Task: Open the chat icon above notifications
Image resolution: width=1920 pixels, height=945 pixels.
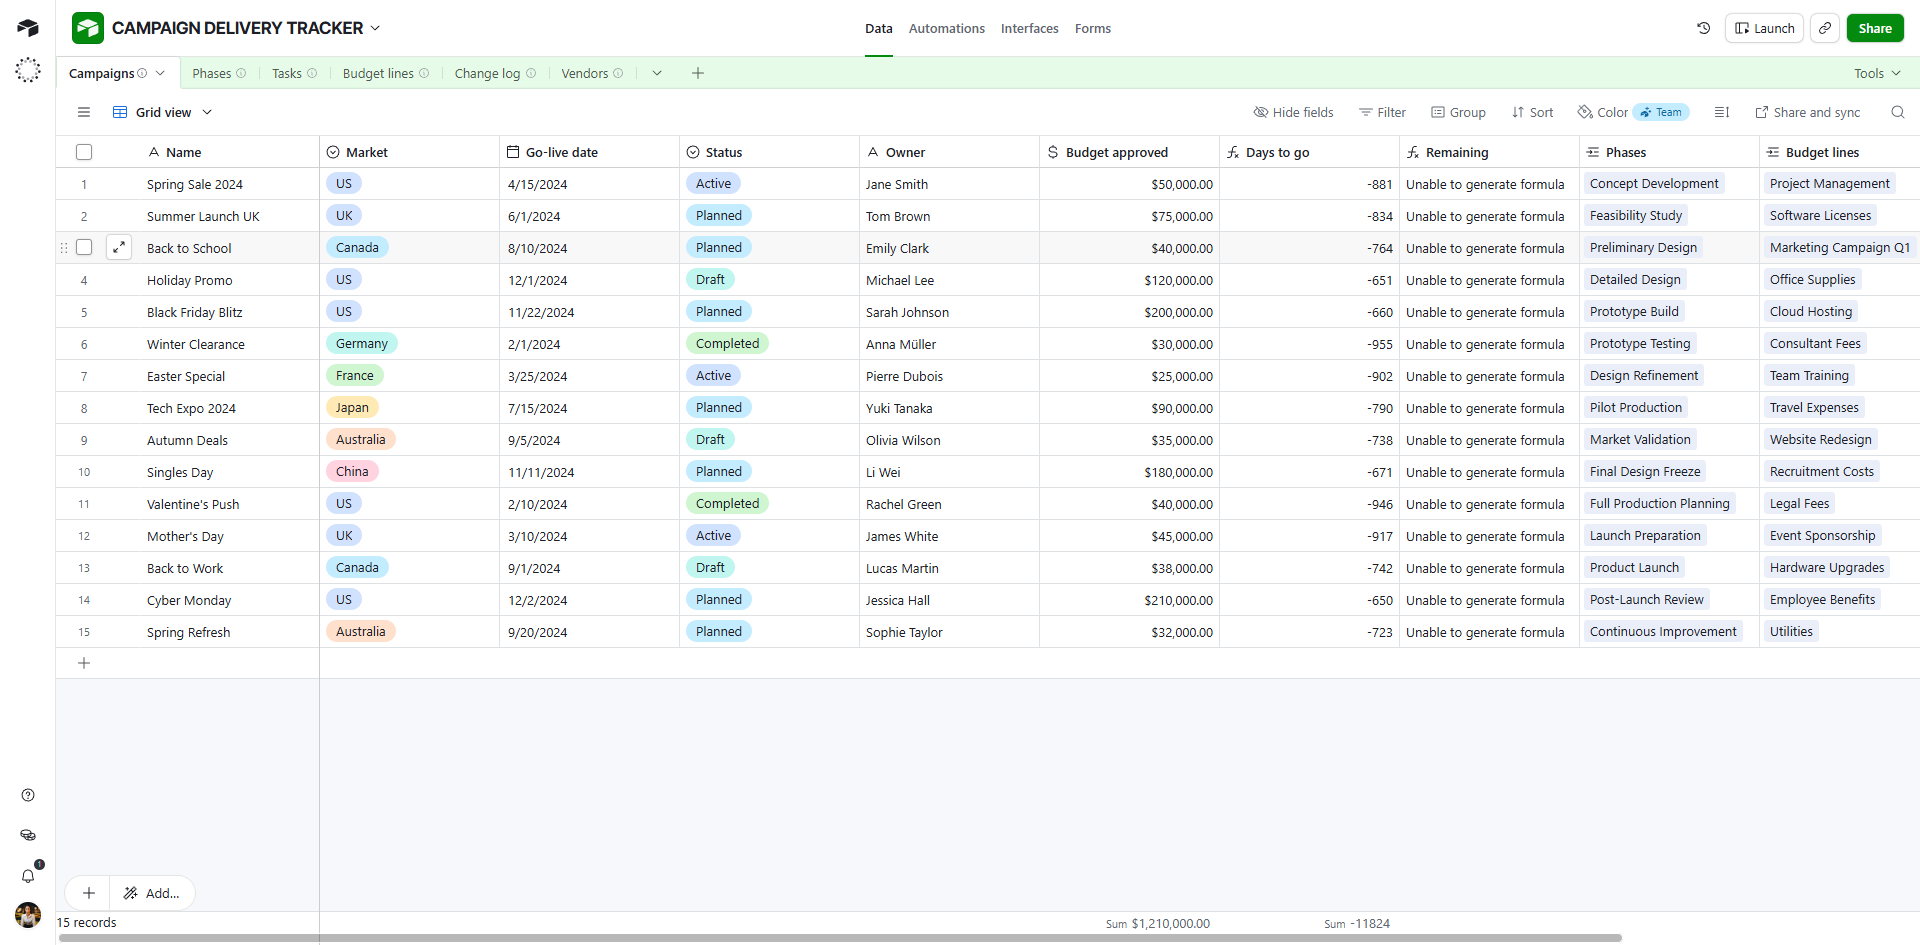Action: pyautogui.click(x=28, y=835)
